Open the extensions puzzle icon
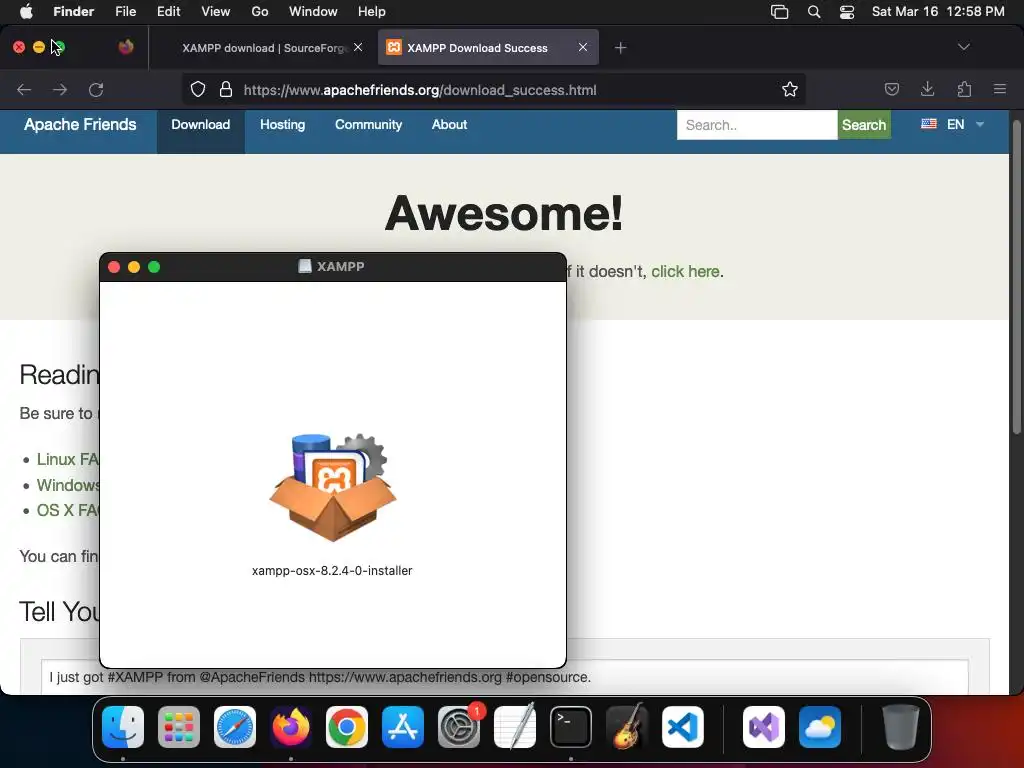This screenshot has height=768, width=1024. coord(964,89)
